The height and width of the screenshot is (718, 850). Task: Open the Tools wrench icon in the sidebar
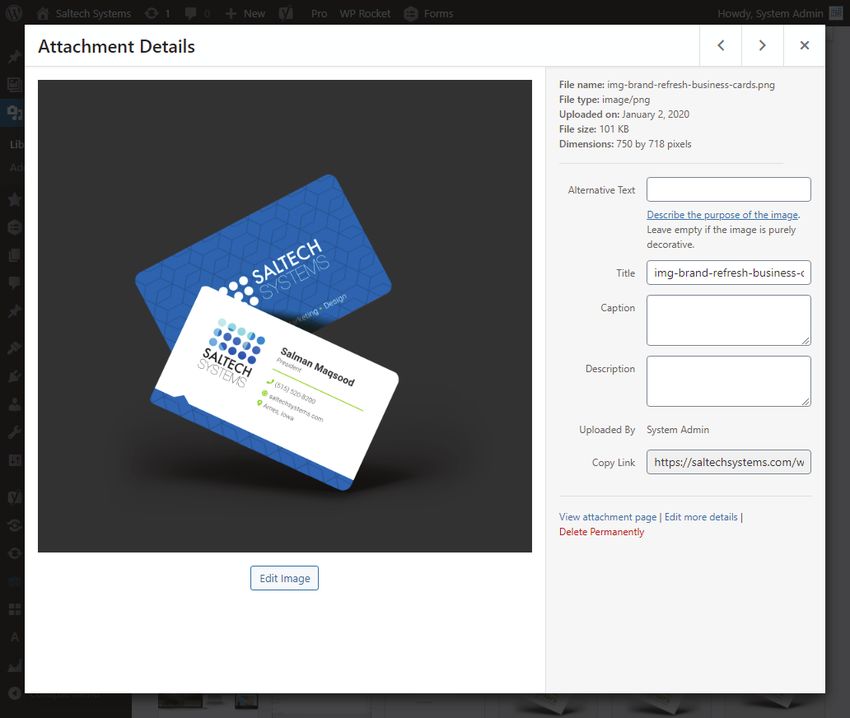(15, 432)
